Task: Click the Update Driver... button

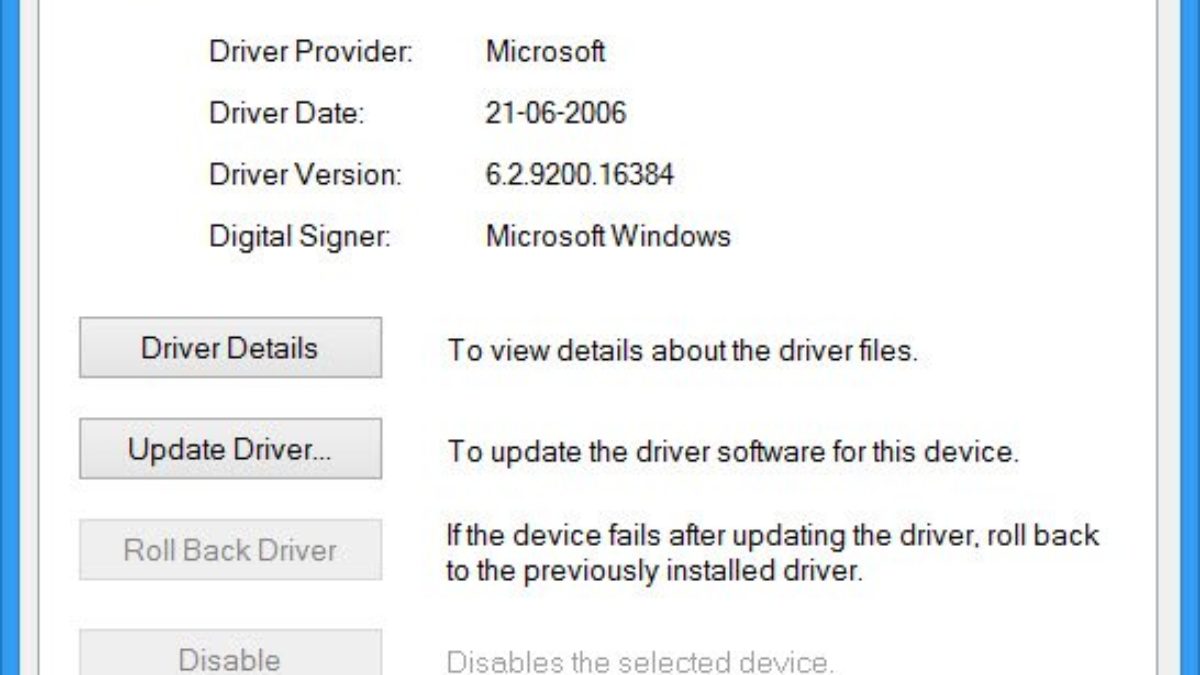Action: [230, 449]
